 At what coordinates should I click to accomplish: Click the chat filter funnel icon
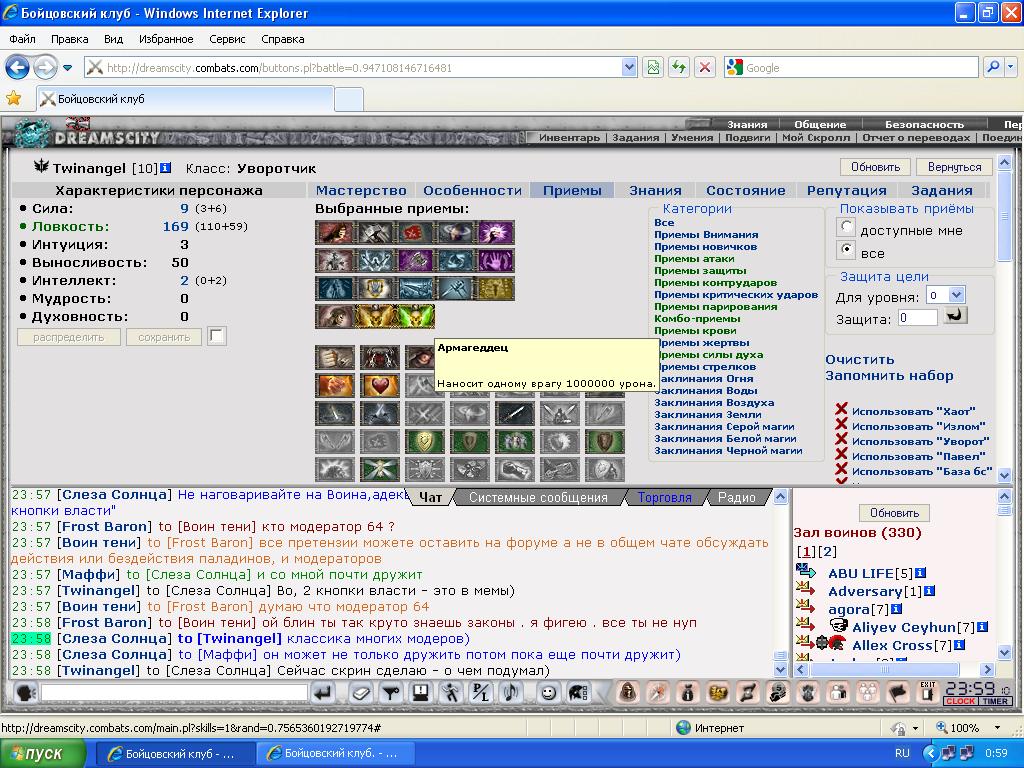(x=391, y=692)
